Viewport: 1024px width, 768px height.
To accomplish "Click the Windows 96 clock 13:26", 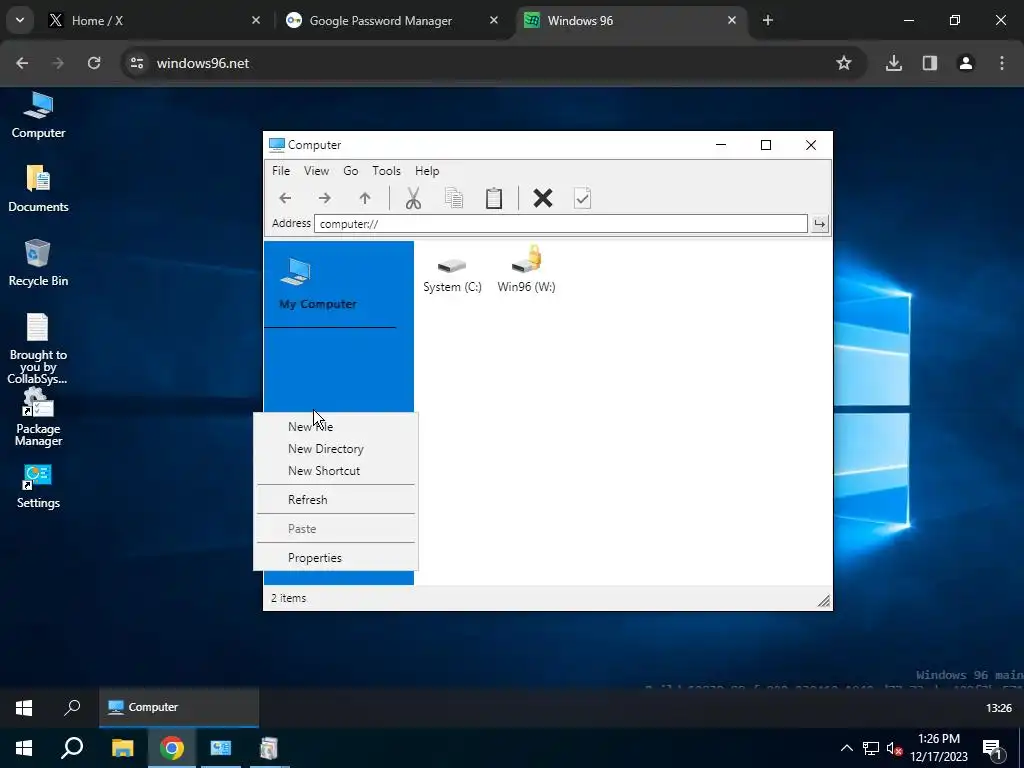I will click(x=999, y=708).
